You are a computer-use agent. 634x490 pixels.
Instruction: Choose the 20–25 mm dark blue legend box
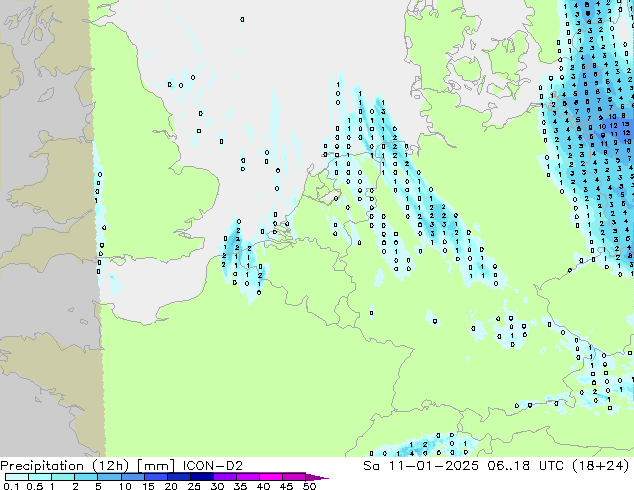[x=178, y=477]
